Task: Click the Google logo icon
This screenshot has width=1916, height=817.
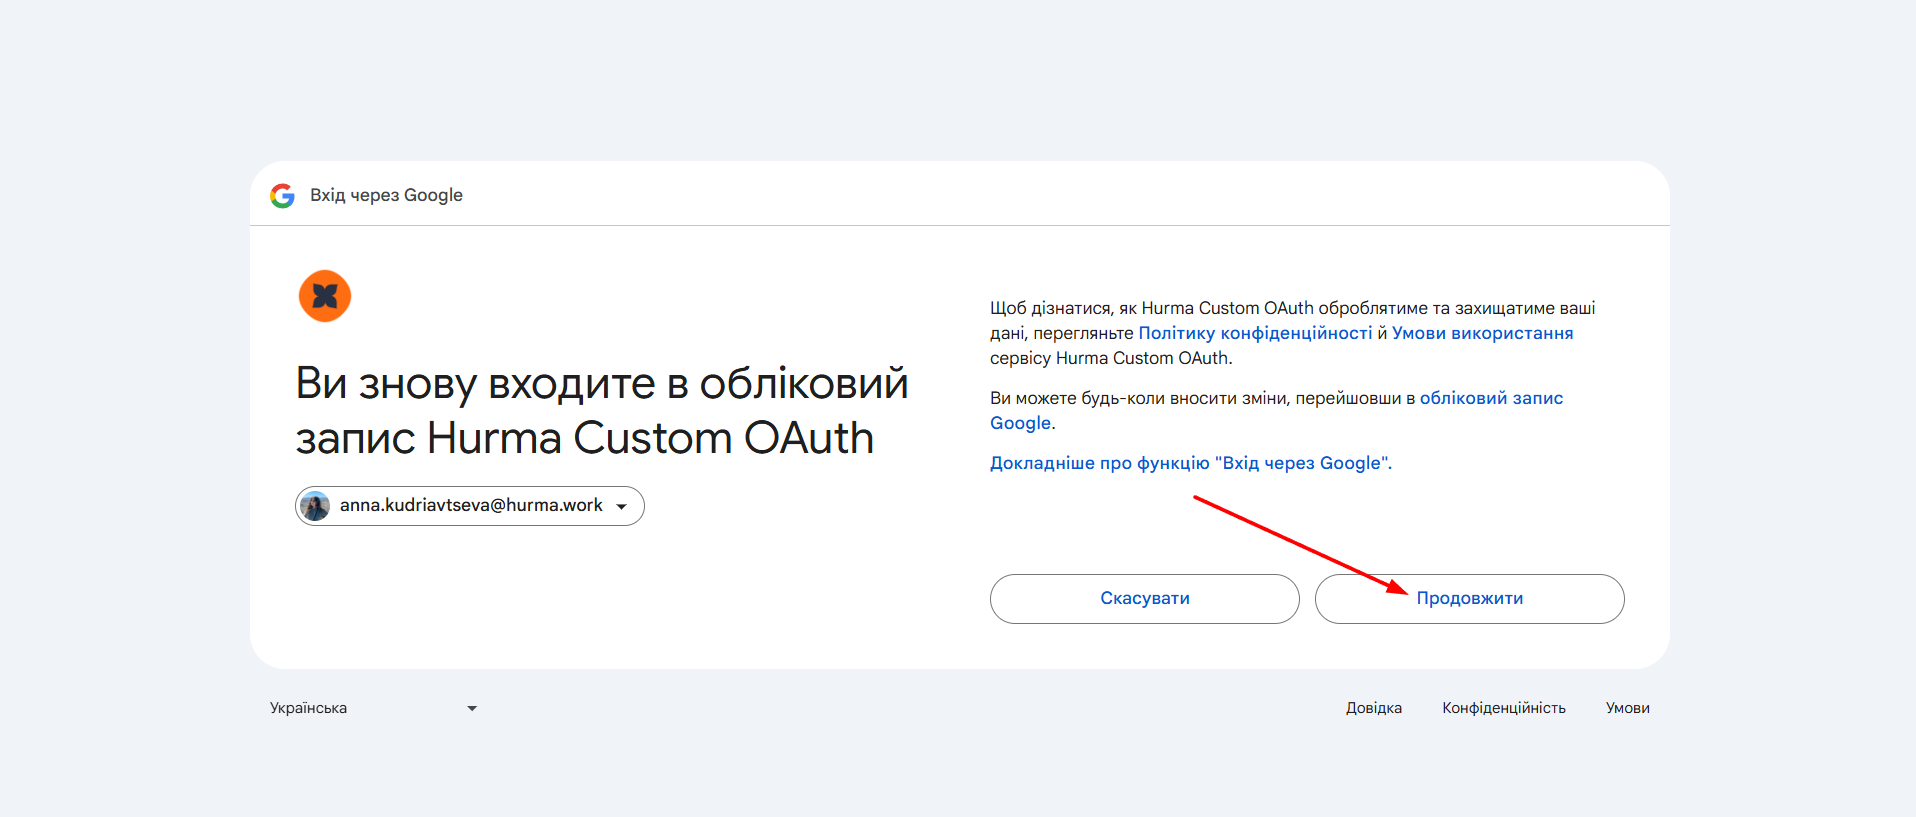Action: click(x=282, y=196)
